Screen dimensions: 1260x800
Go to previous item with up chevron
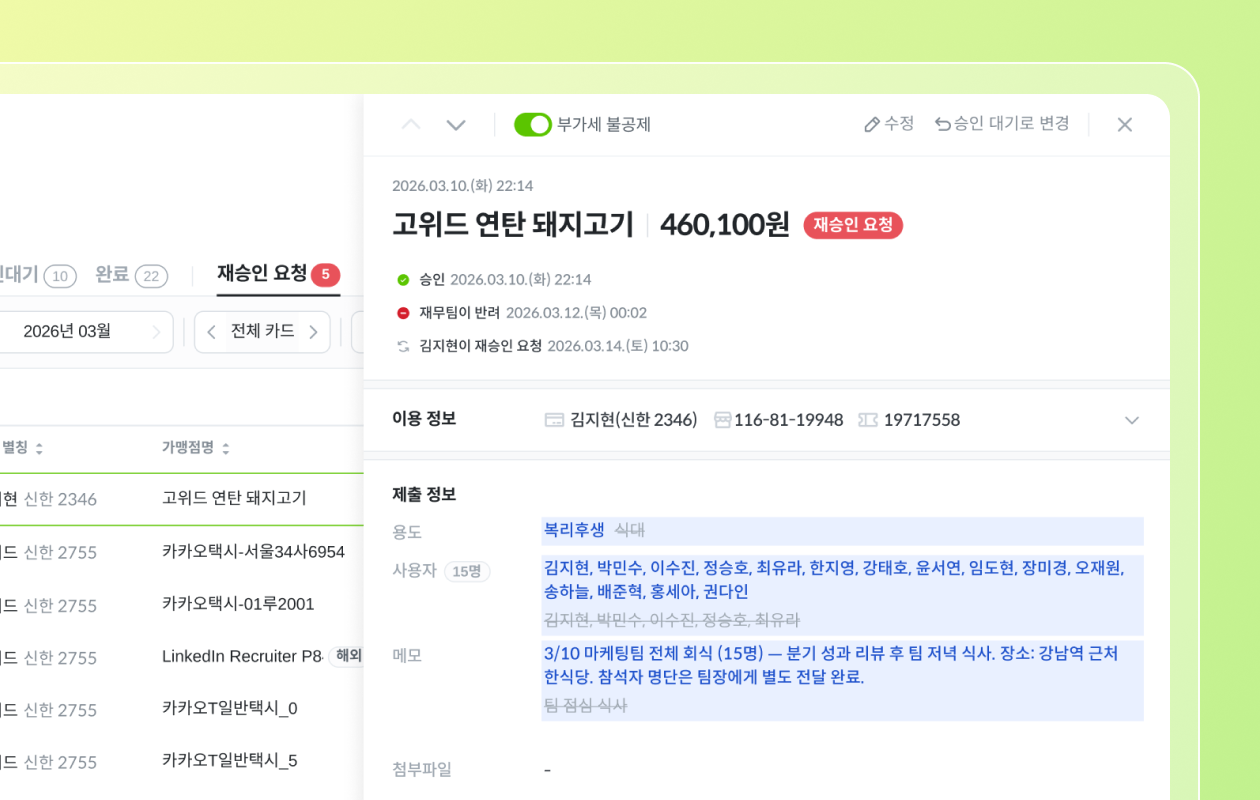pos(411,125)
